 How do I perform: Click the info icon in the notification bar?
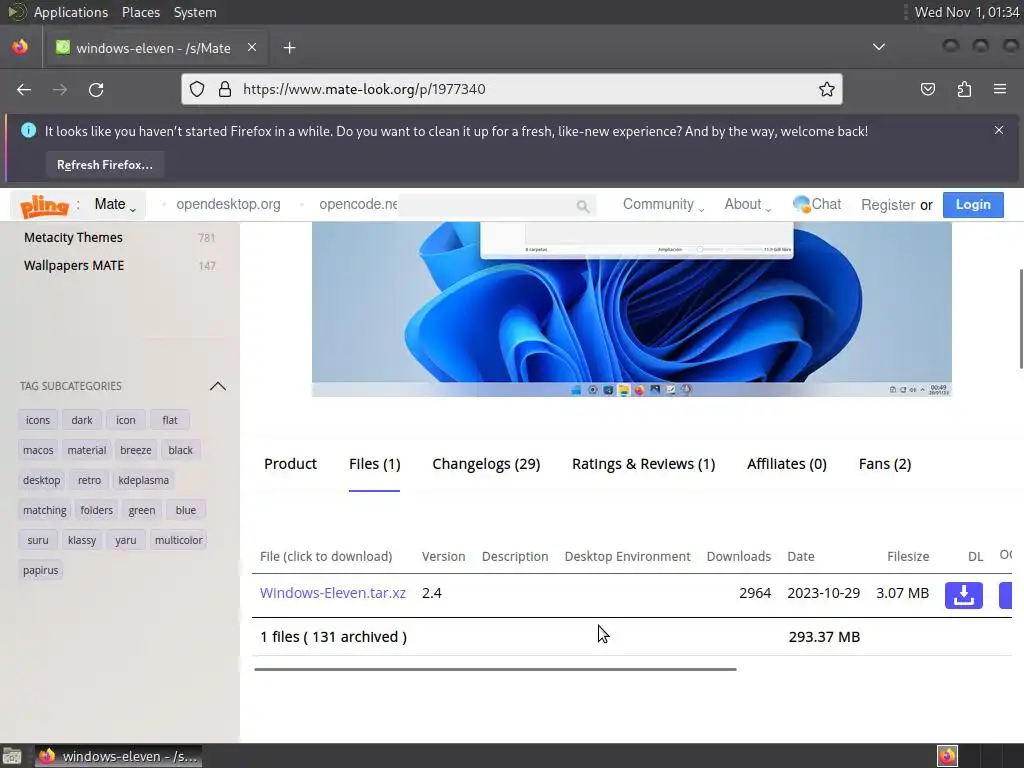[28, 130]
